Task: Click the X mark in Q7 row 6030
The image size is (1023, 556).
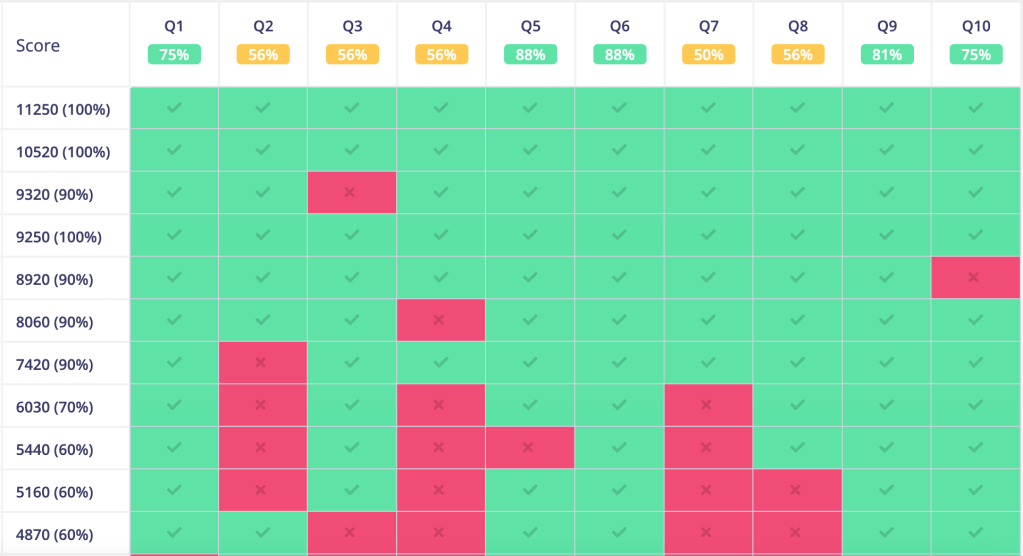Action: pos(707,405)
